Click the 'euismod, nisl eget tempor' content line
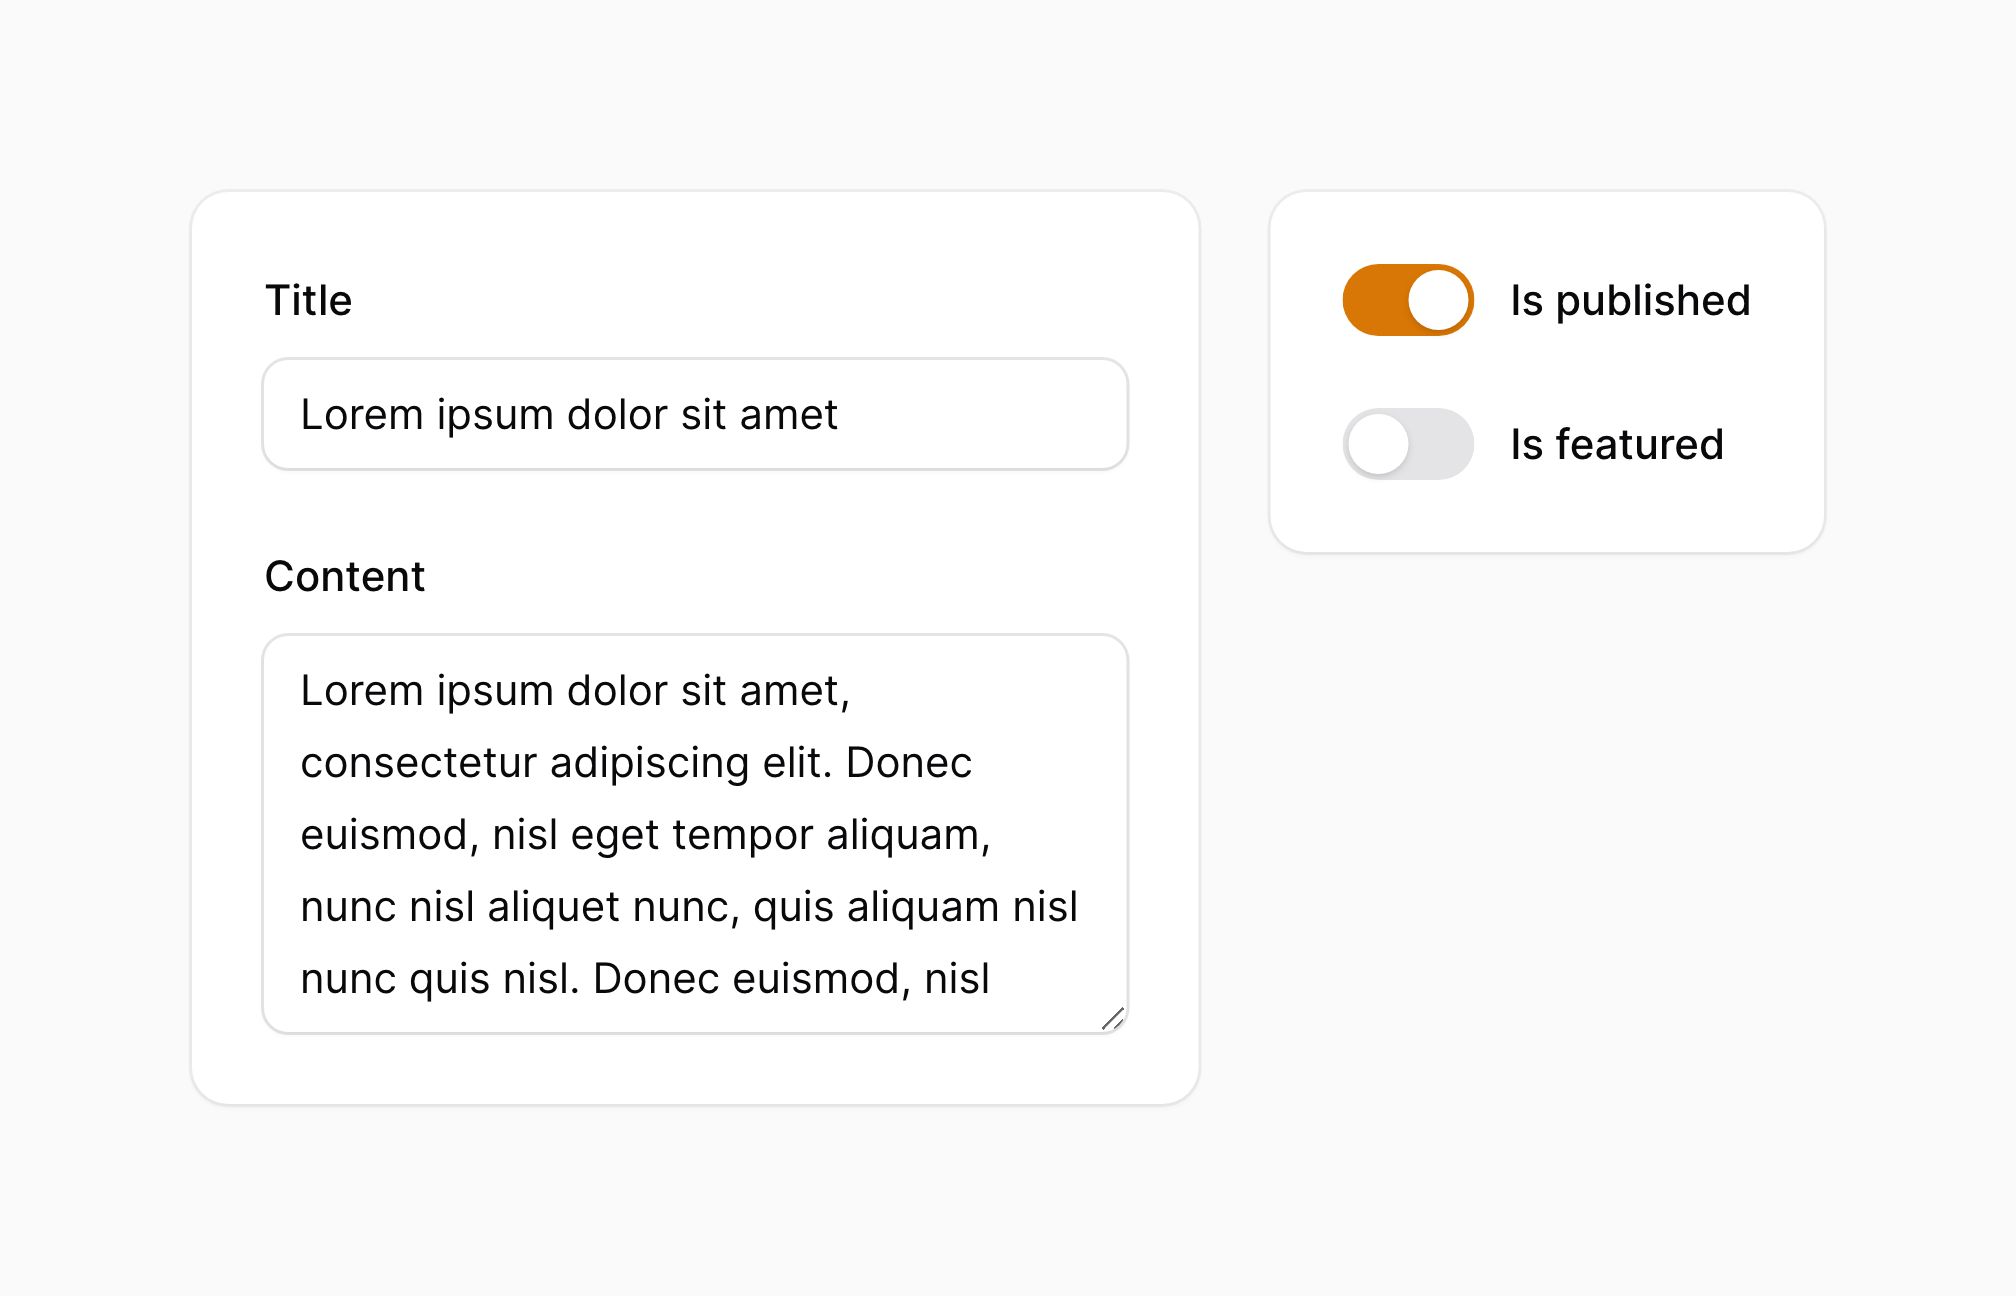The image size is (2016, 1296). point(645,835)
